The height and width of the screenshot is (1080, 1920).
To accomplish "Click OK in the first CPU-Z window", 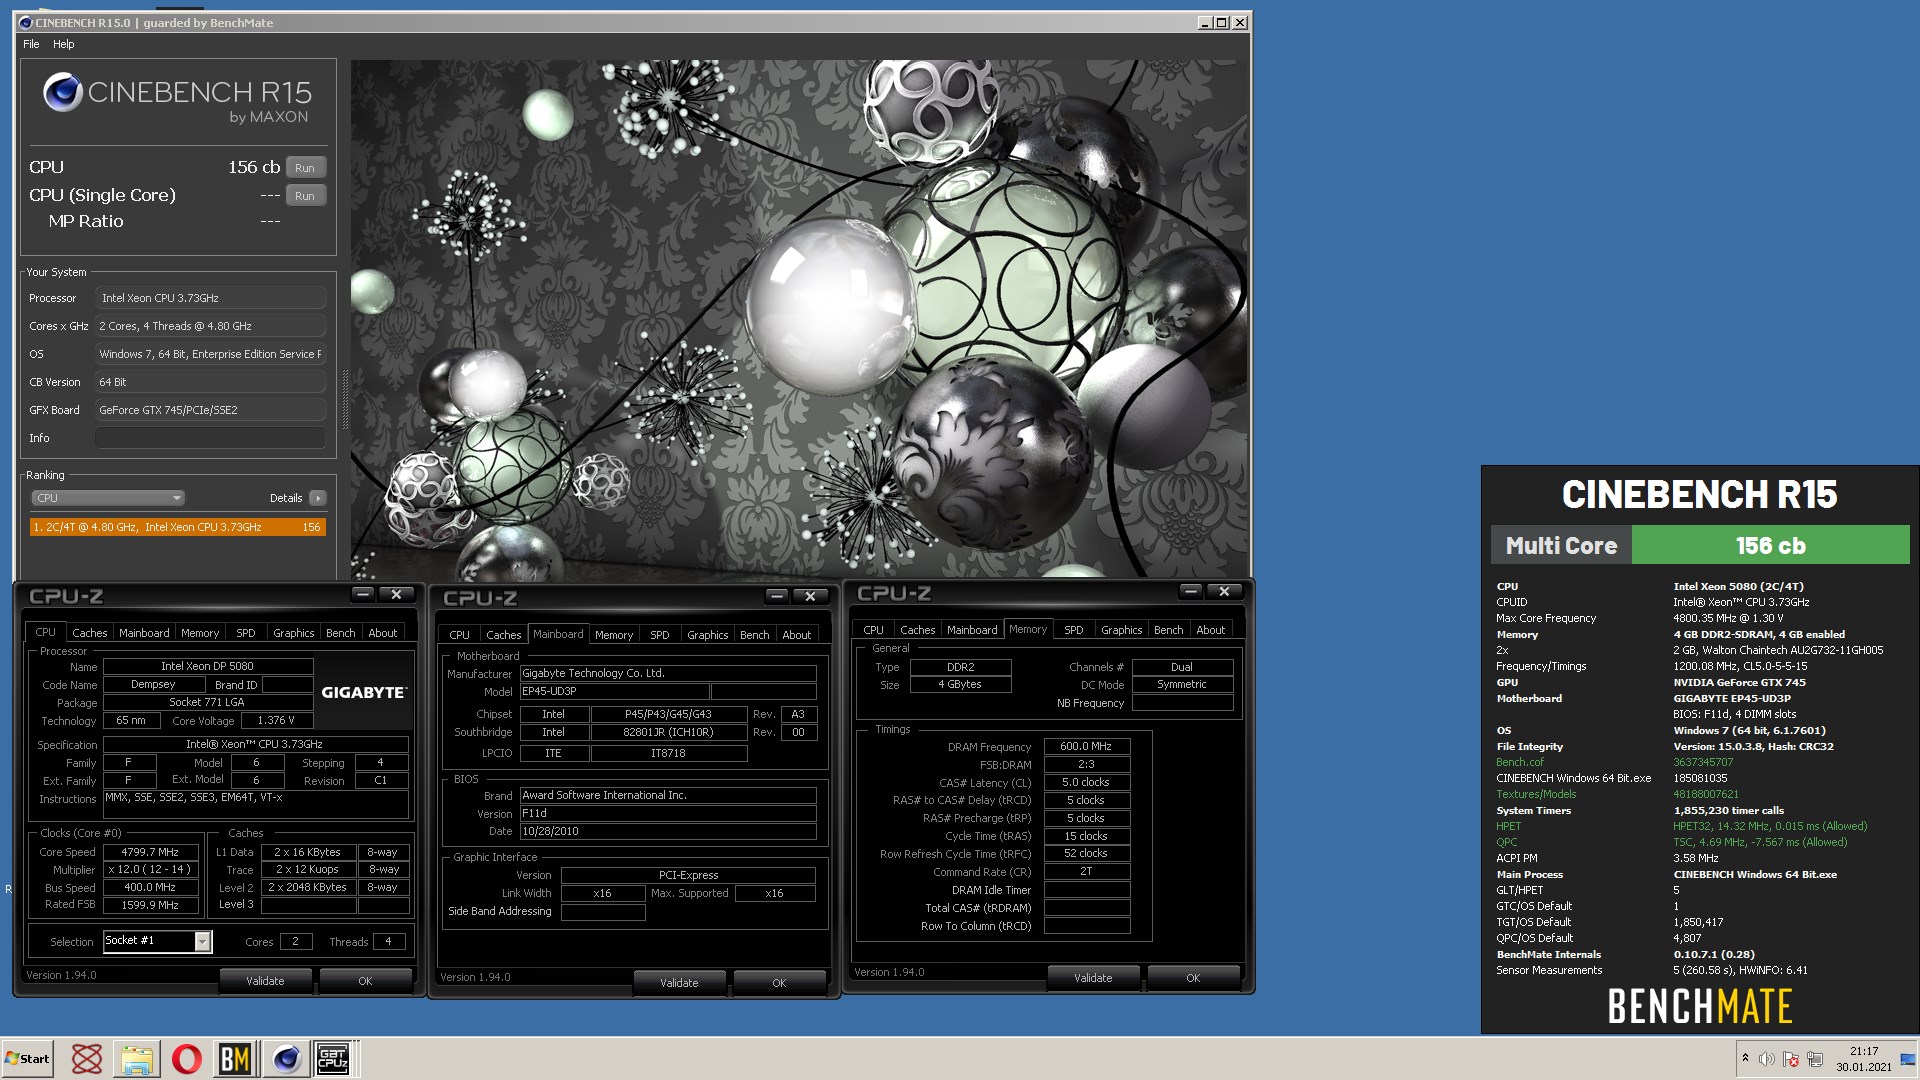I will 365,981.
